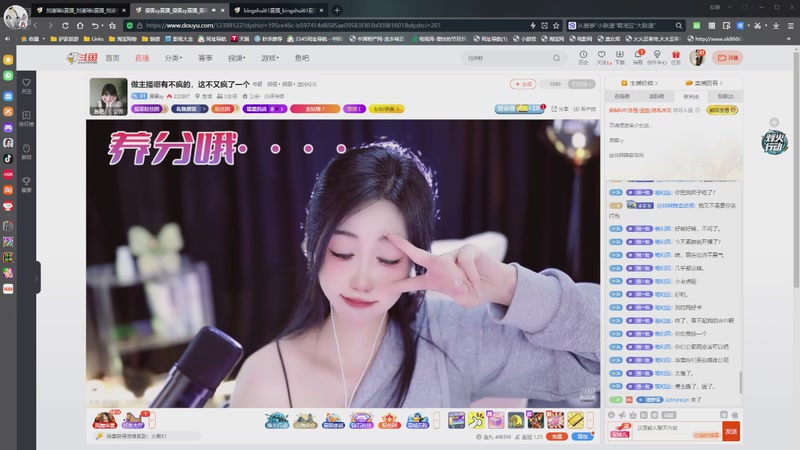Click the gold noble unlock badge

tap(722, 110)
